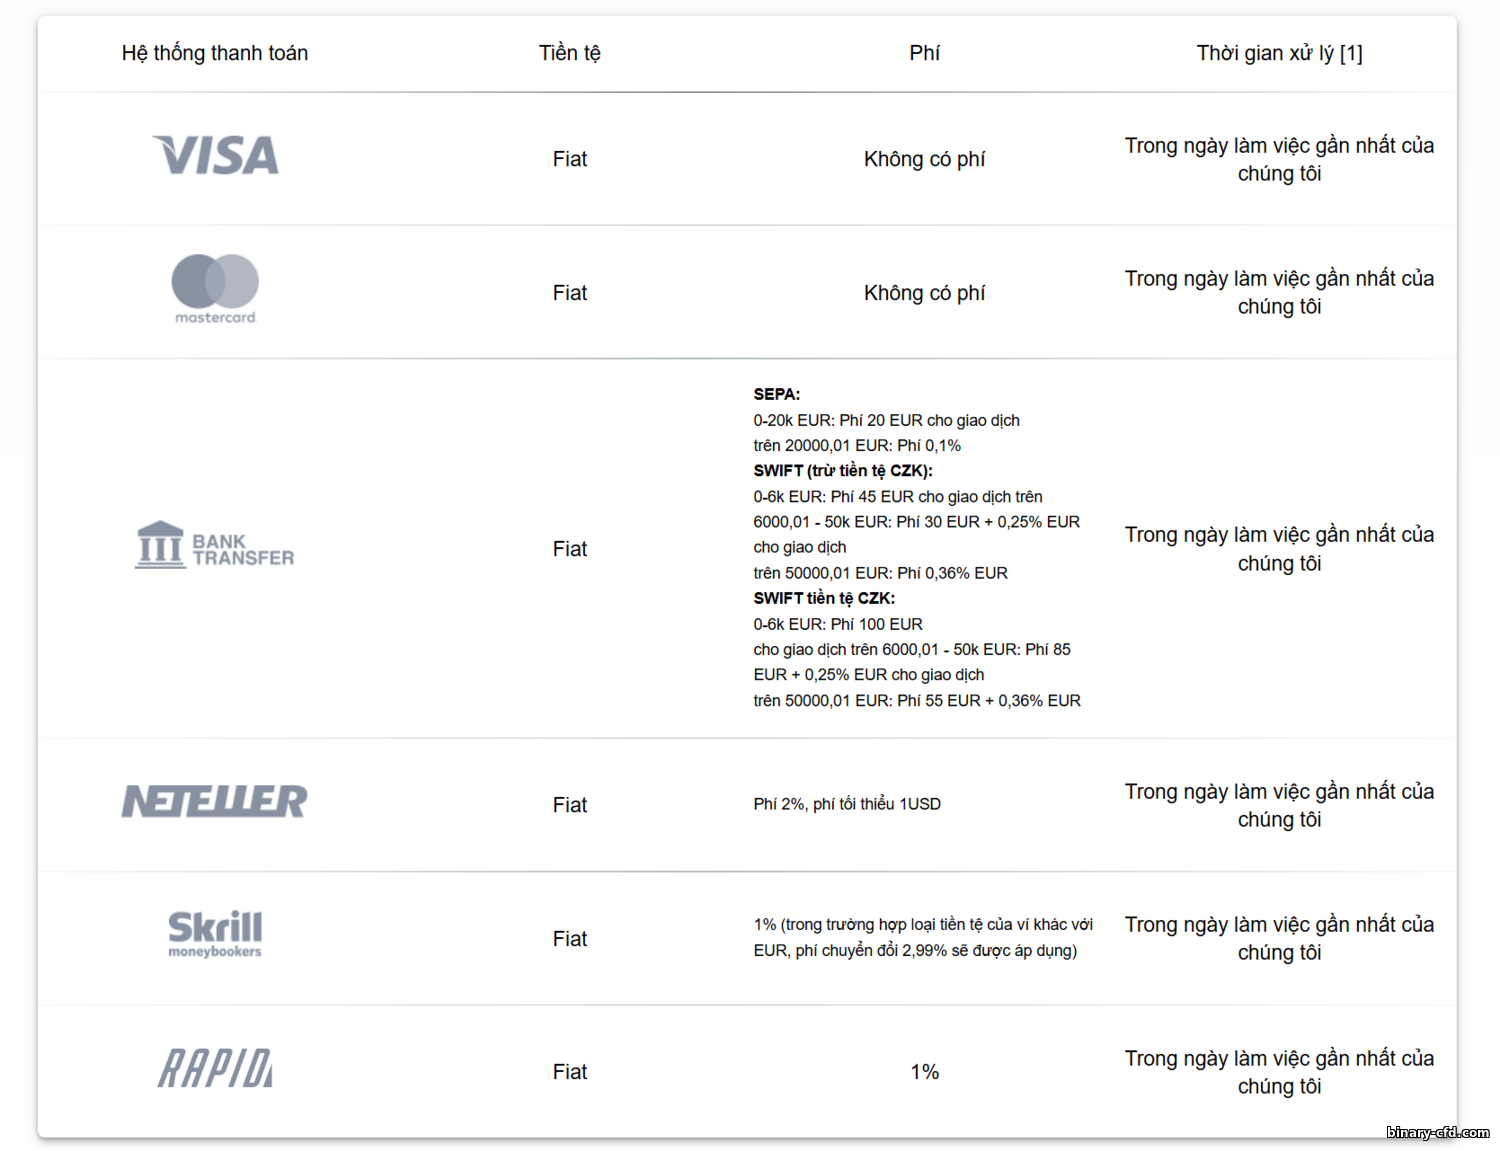The width and height of the screenshot is (1500, 1151).
Task: Click the Neteller logo
Action: [x=215, y=802]
